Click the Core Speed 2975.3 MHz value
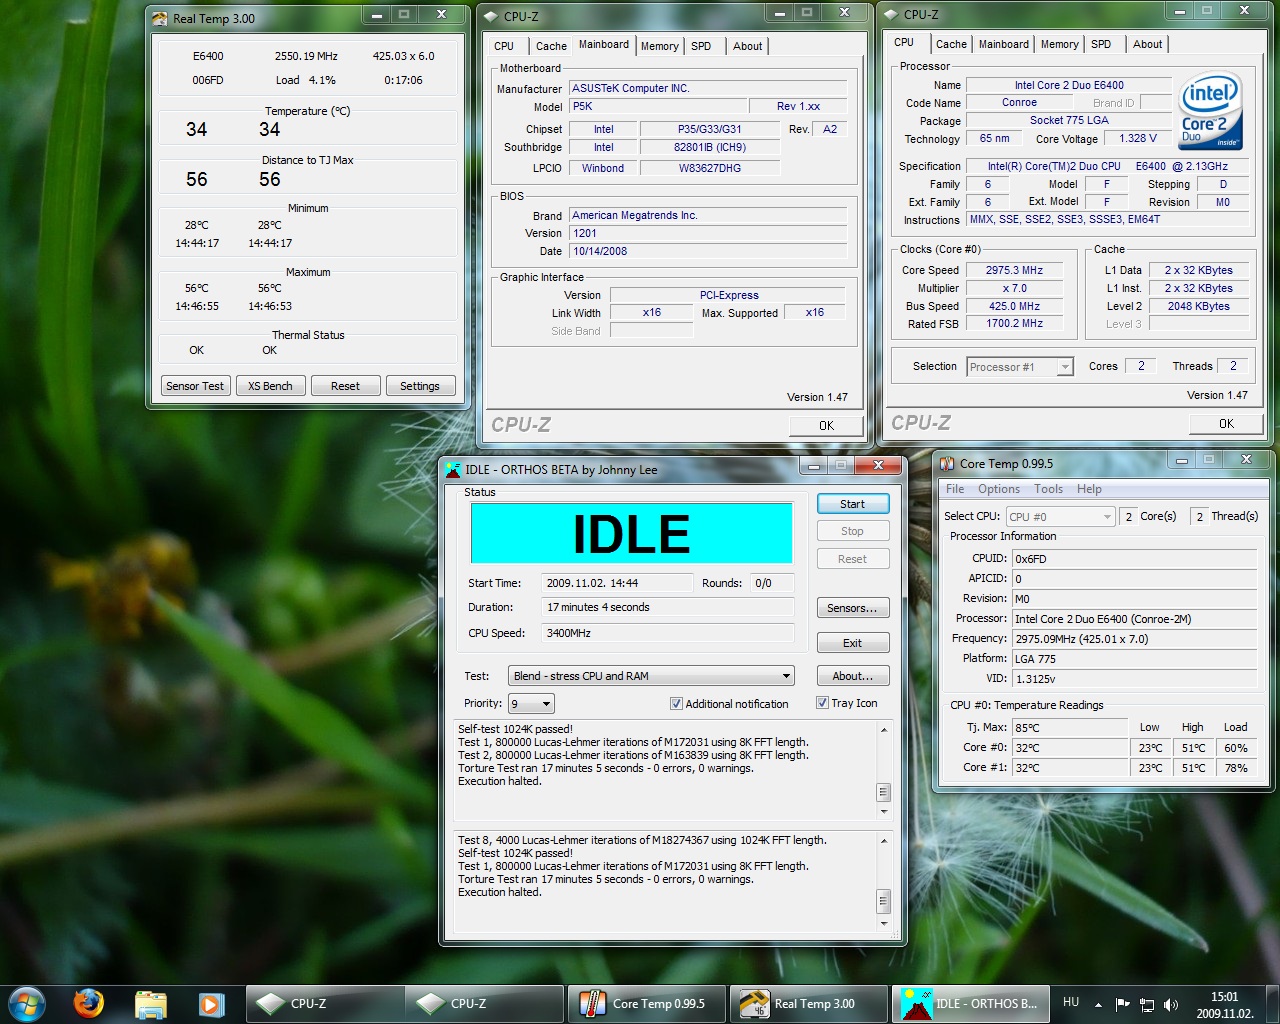The image size is (1280, 1024). pyautogui.click(x=1014, y=270)
